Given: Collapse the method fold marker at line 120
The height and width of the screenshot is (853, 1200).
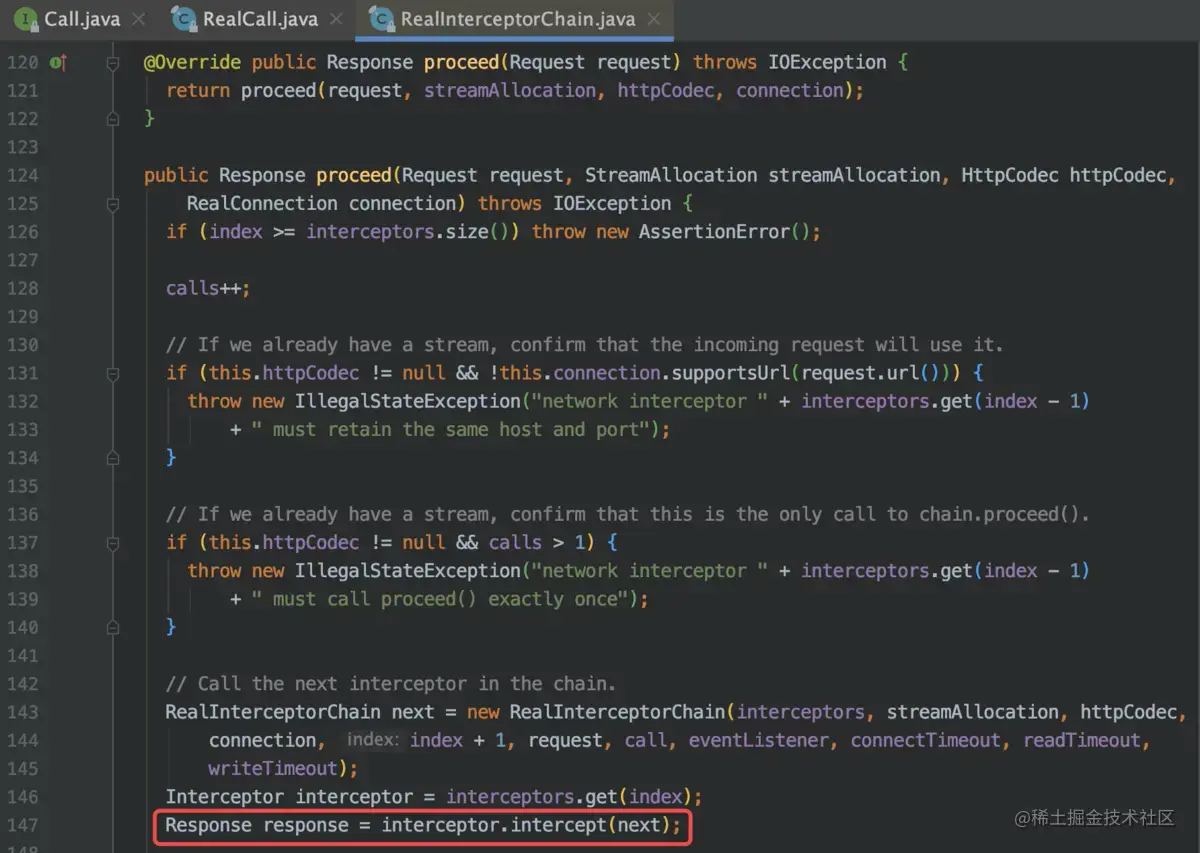Looking at the screenshot, I should click(x=113, y=63).
